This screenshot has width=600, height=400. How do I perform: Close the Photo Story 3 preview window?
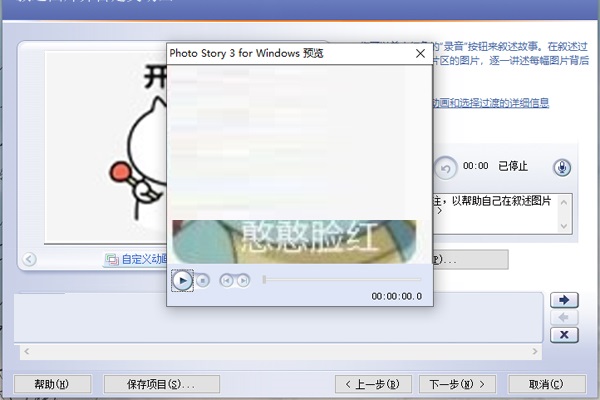pyautogui.click(x=420, y=54)
